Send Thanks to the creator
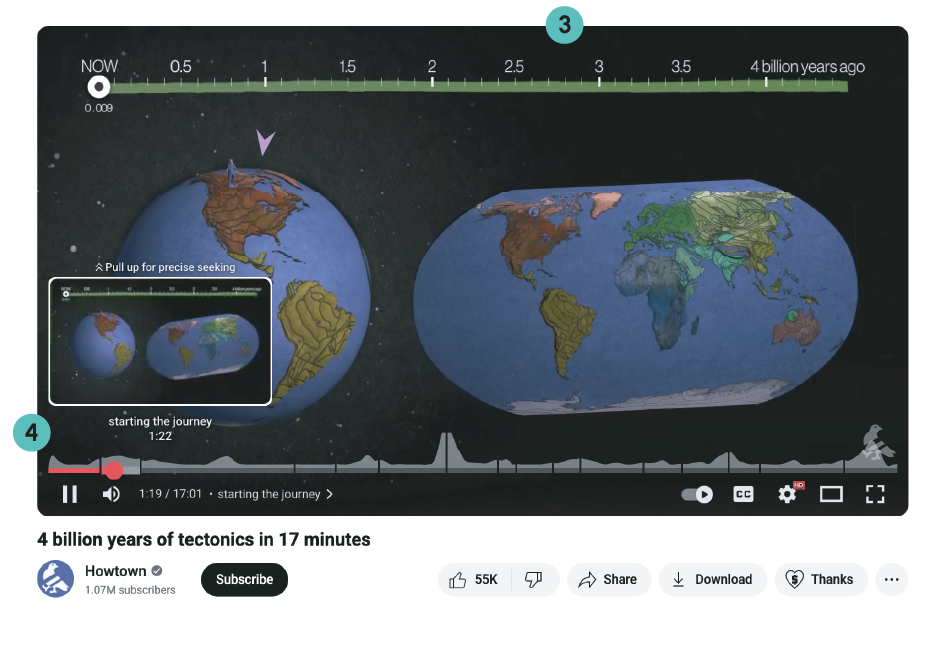 [x=820, y=580]
